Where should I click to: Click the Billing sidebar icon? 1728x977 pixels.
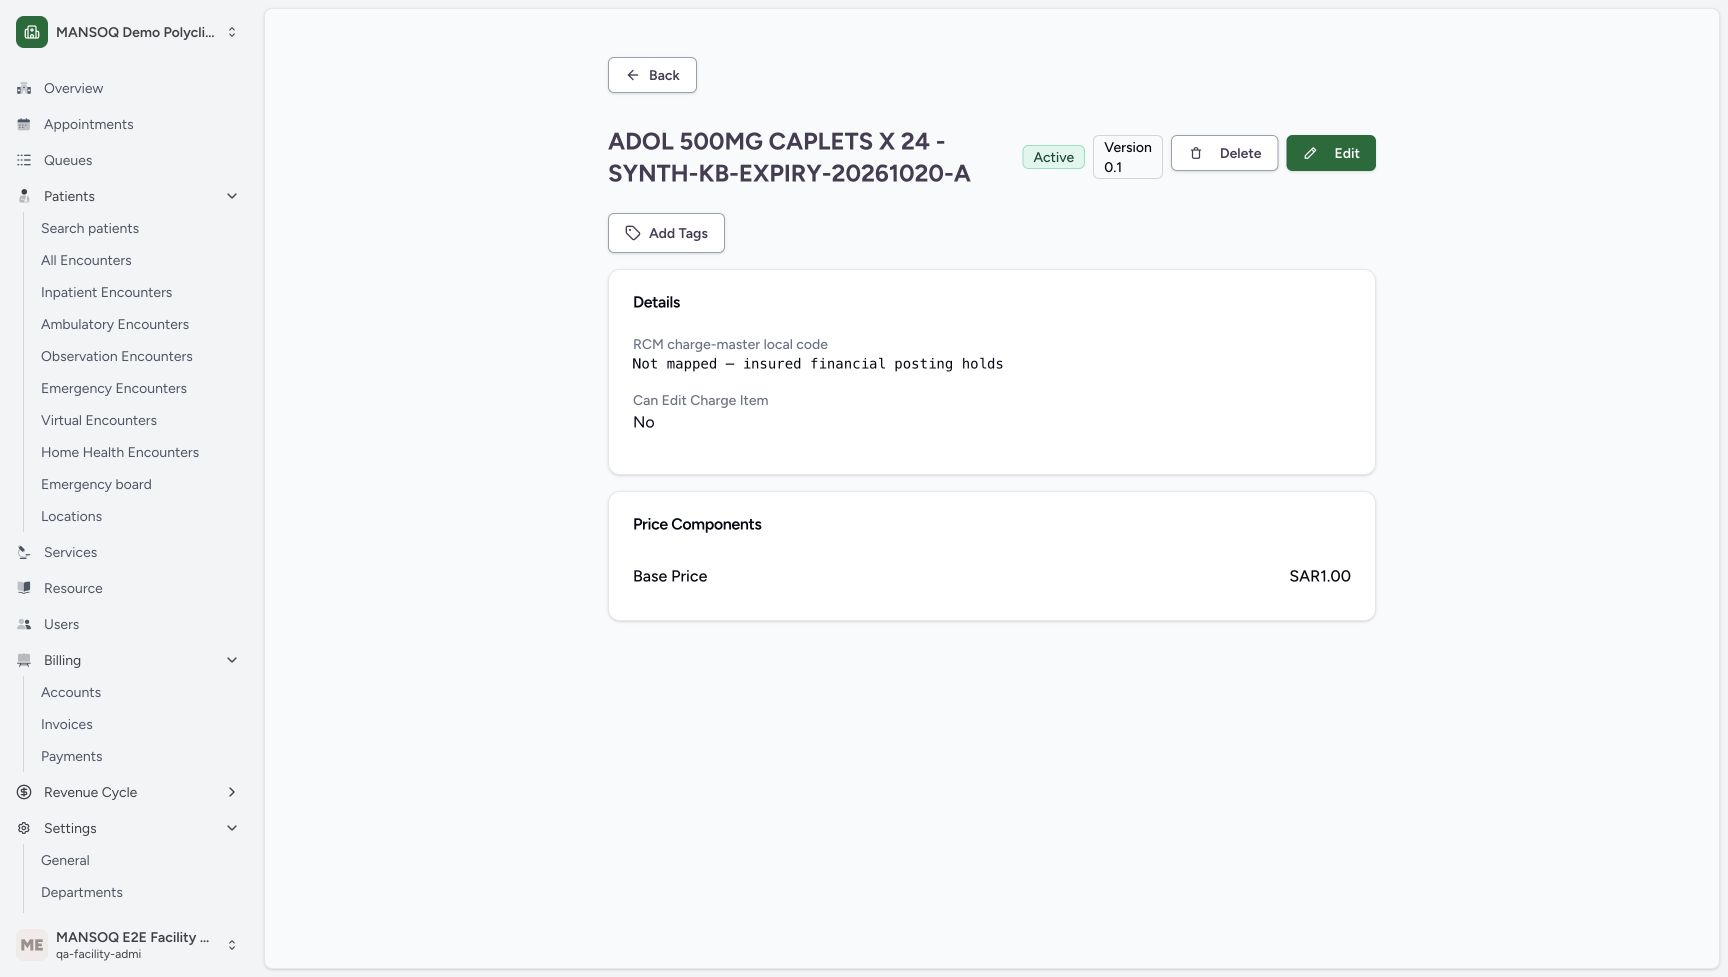24,660
